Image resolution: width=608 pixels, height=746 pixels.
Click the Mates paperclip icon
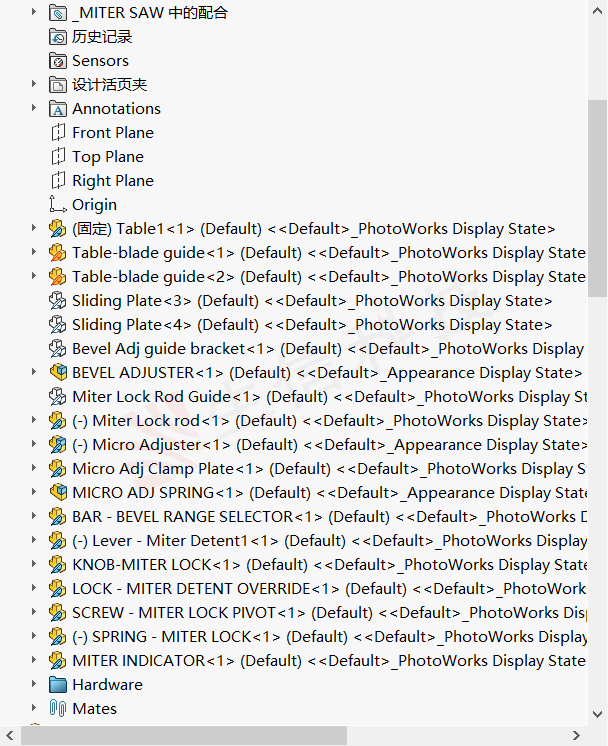coord(58,708)
